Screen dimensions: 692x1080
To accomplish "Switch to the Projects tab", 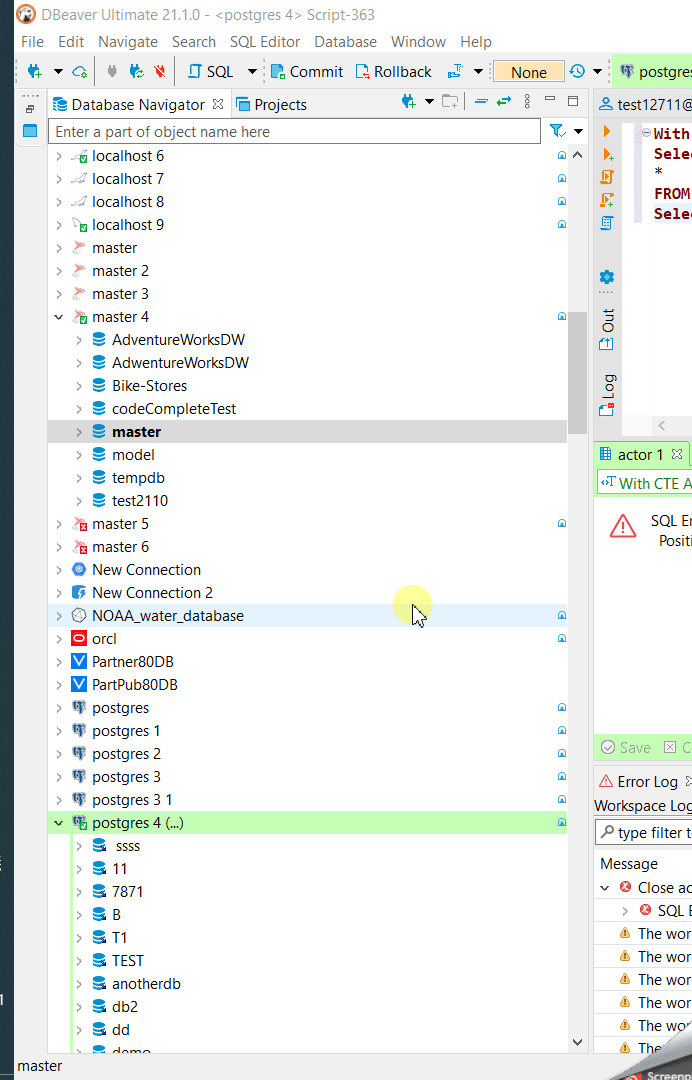I will point(271,104).
